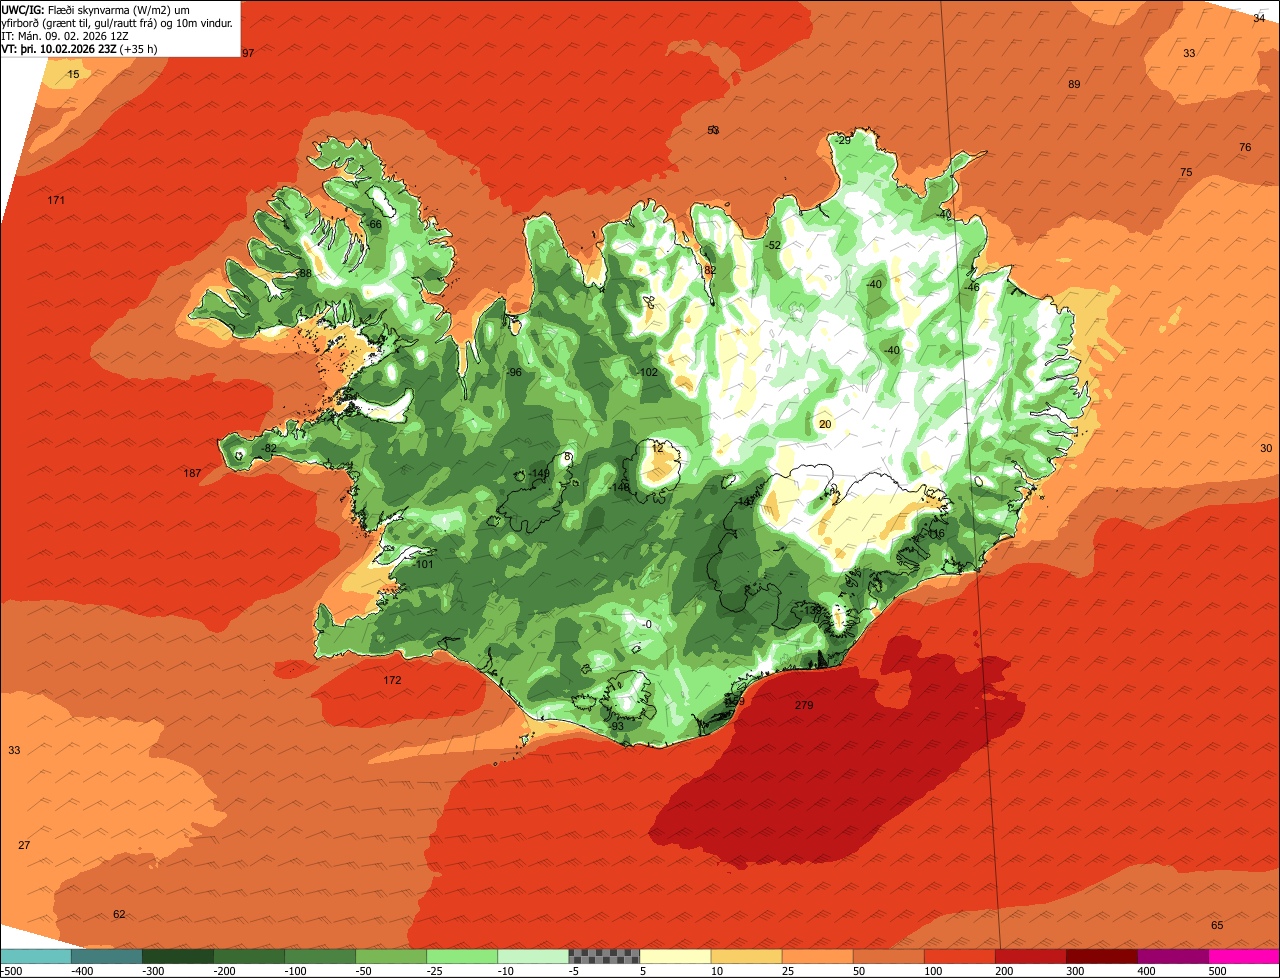
Task: Click the -82 value on the western peninsula
Action: [x=269, y=448]
